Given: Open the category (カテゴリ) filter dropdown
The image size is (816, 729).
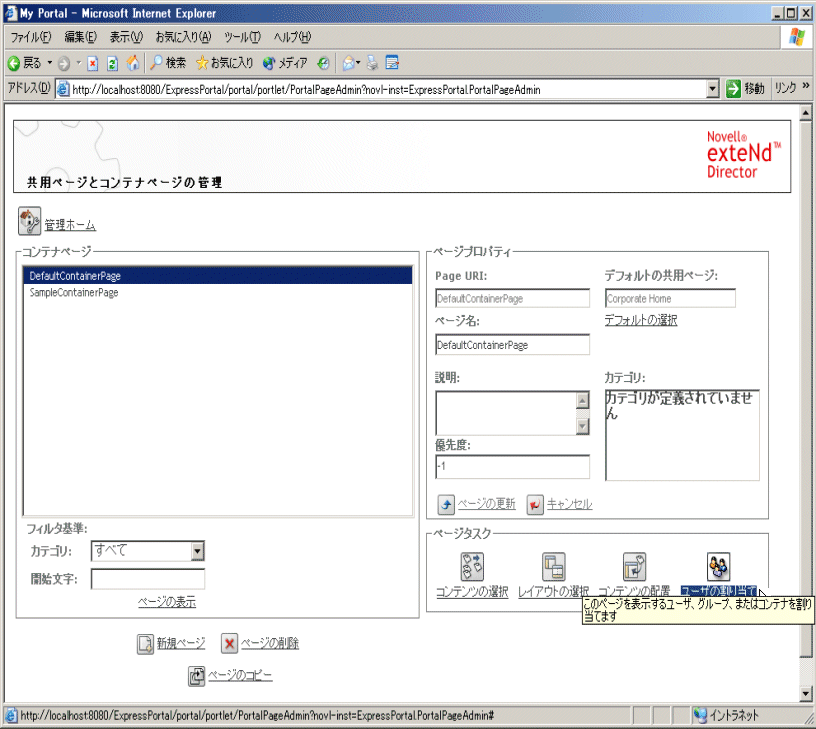Looking at the screenshot, I should click(198, 551).
